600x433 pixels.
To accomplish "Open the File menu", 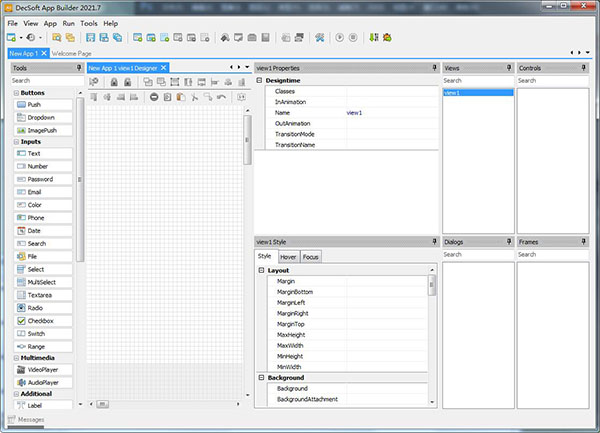I will (12, 23).
